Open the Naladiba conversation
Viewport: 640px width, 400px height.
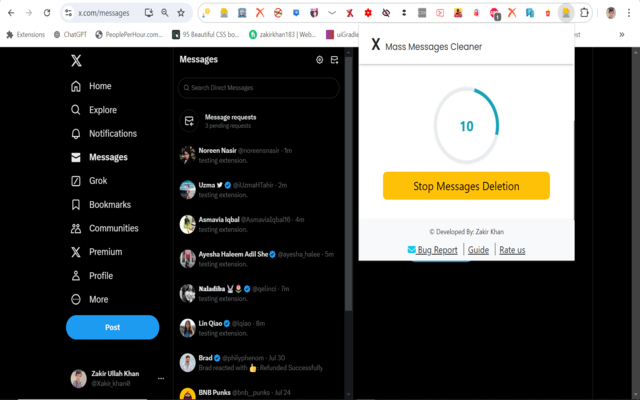tap(259, 293)
